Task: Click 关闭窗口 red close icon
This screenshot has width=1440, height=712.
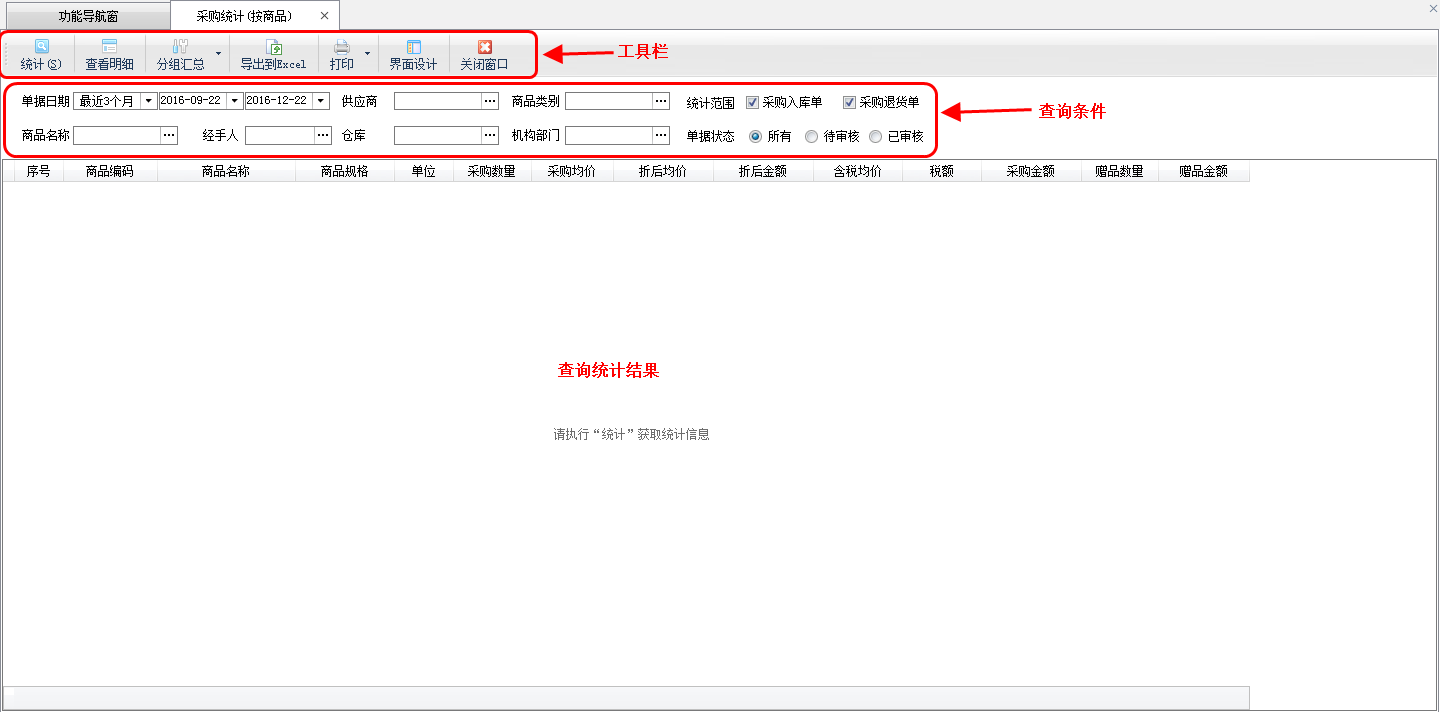Action: [484, 47]
